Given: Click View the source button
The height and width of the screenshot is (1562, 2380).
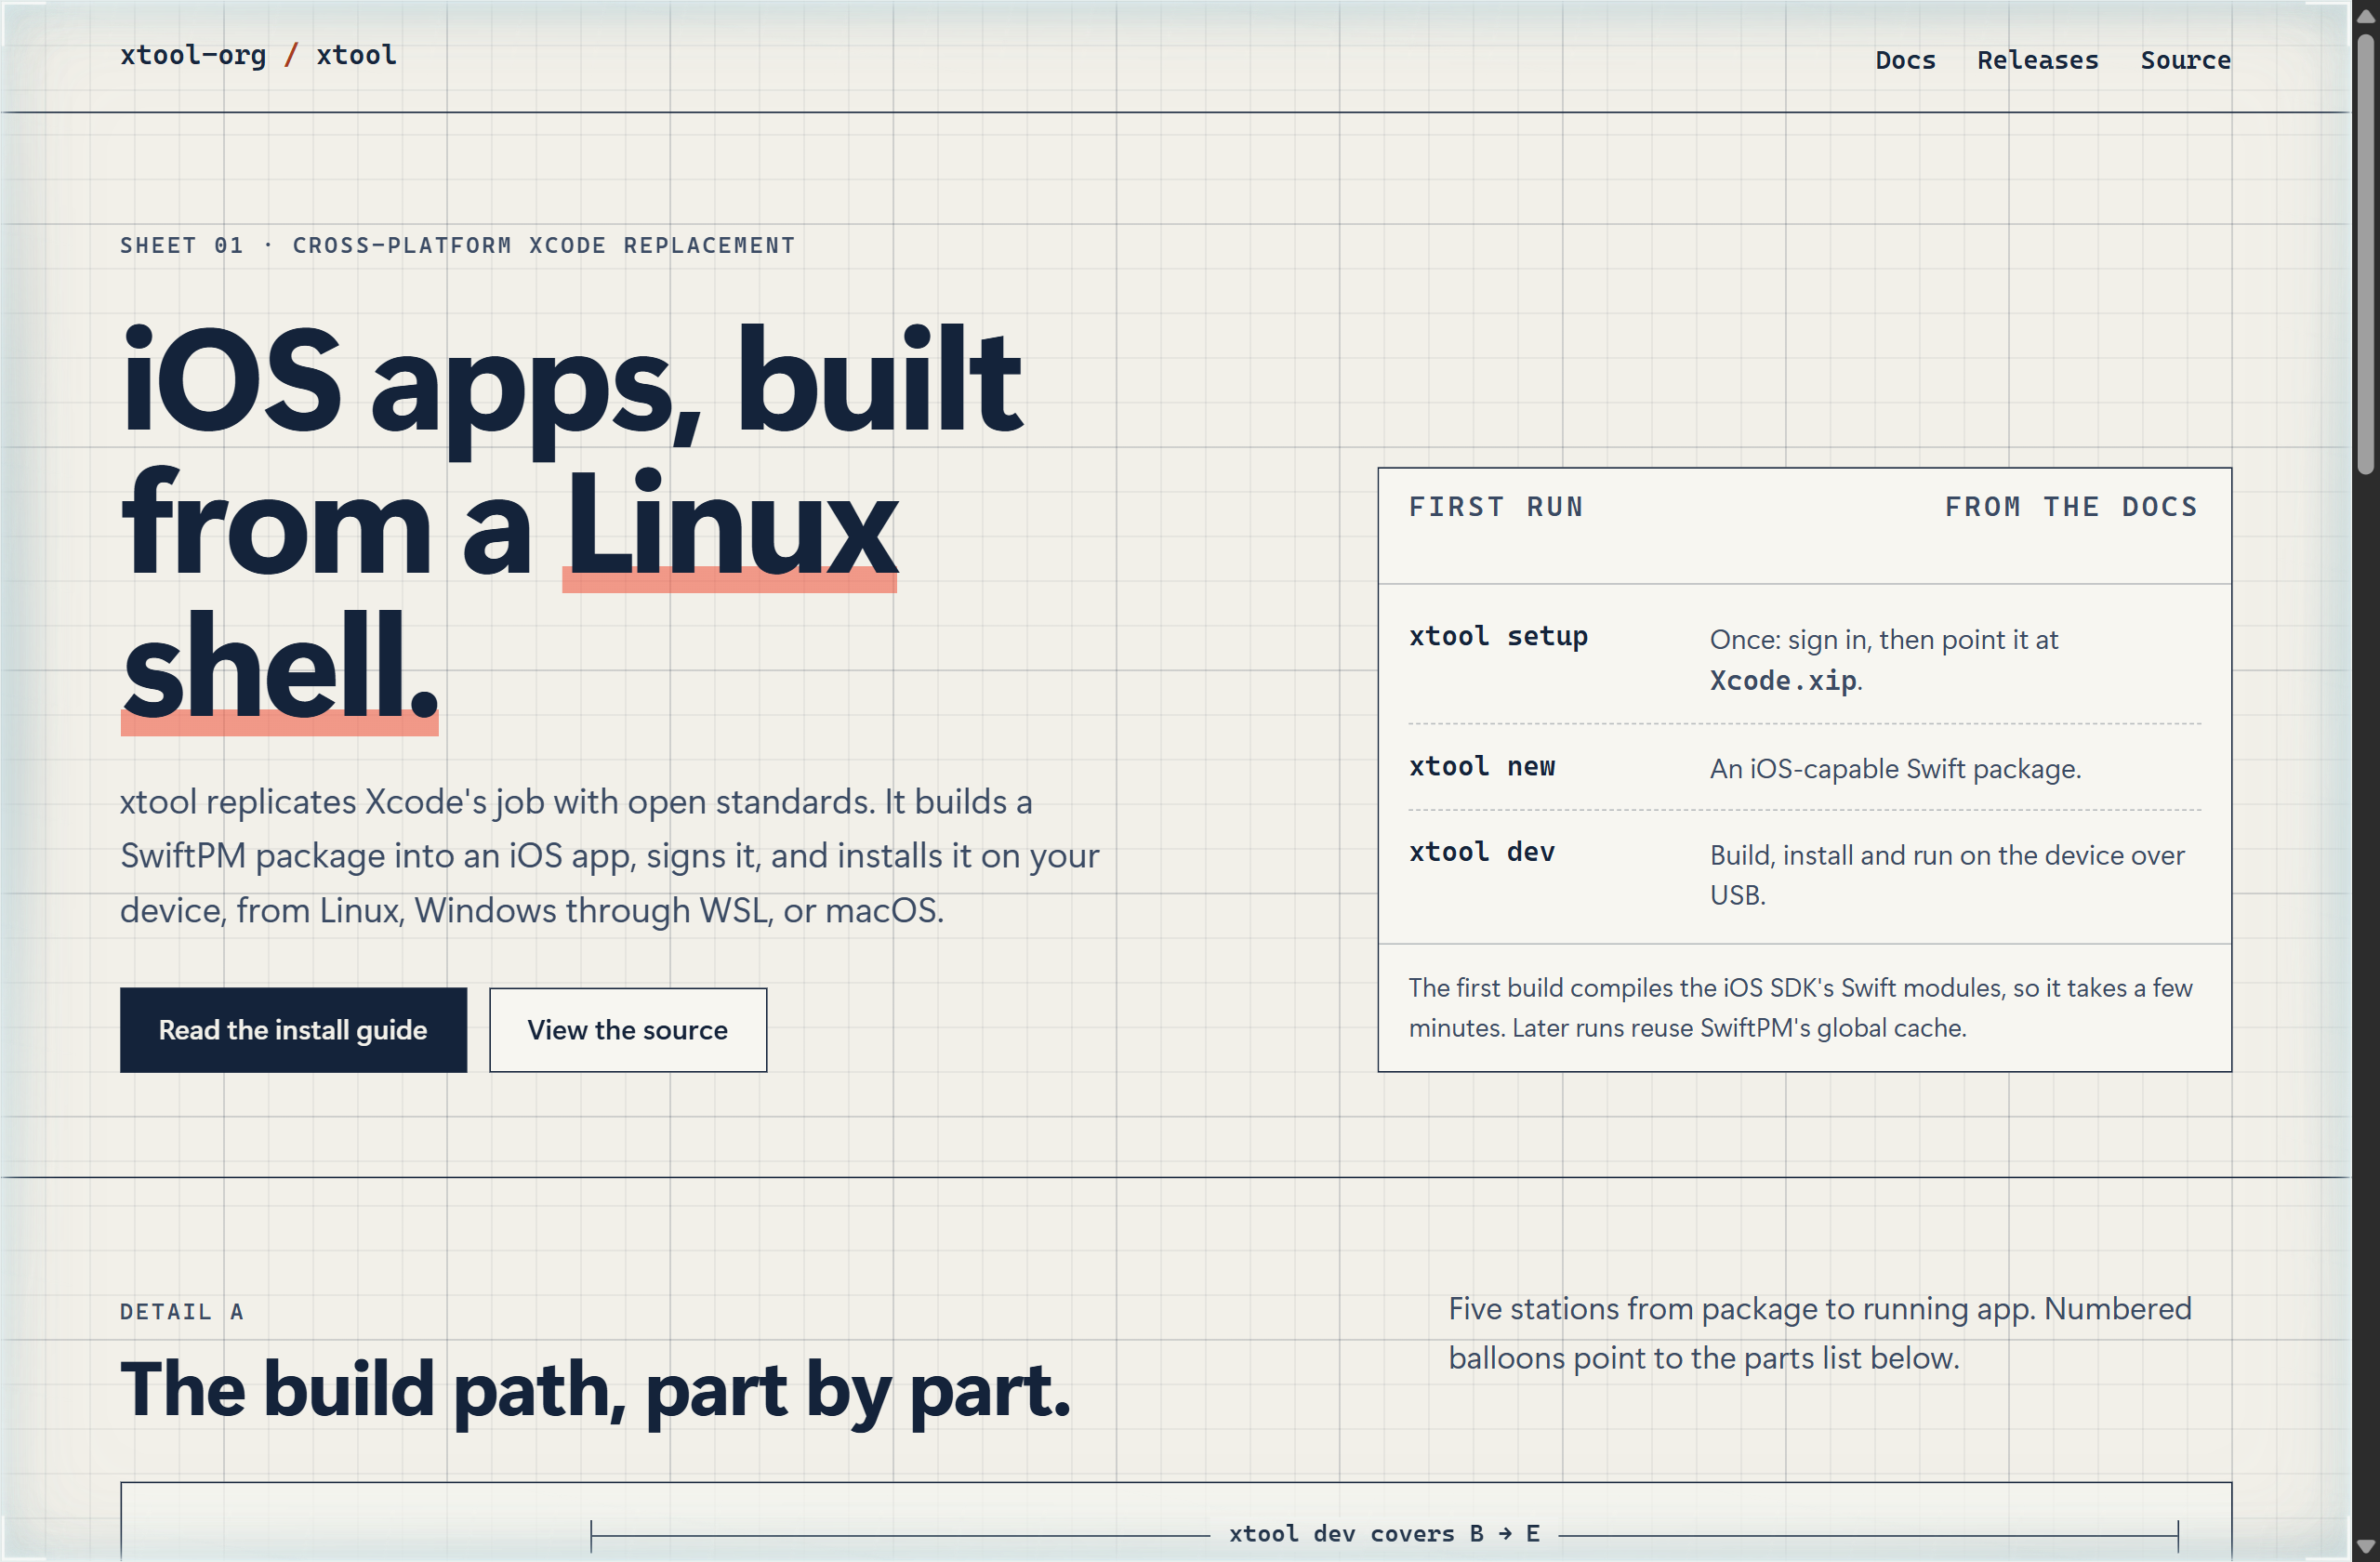Looking at the screenshot, I should (628, 1030).
